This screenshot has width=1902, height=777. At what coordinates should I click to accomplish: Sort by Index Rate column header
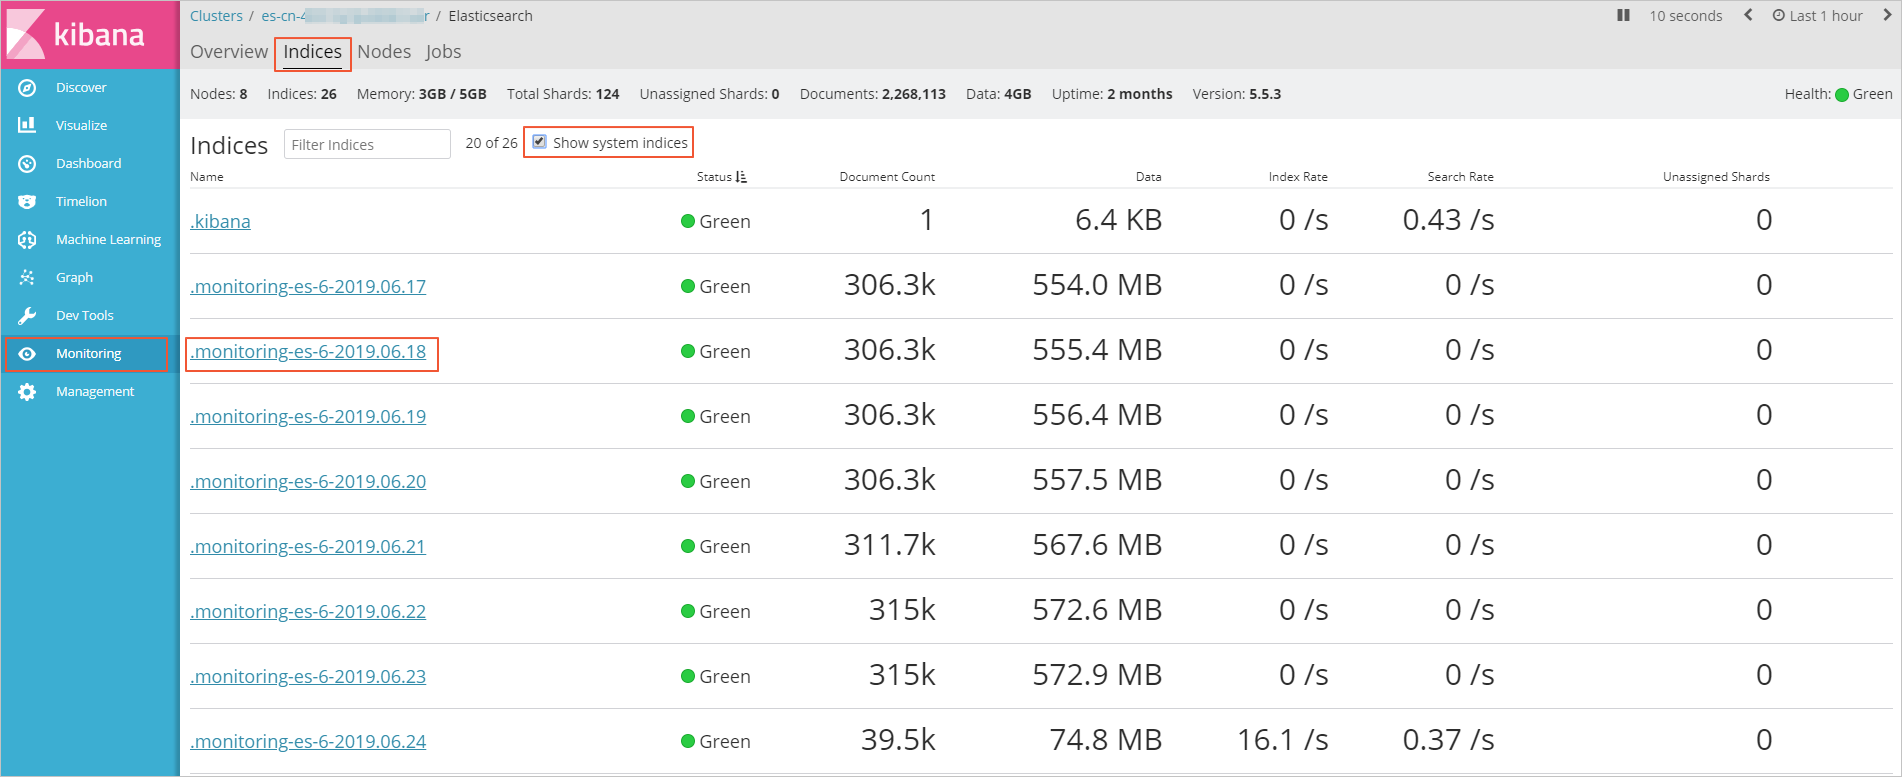[x=1298, y=177]
